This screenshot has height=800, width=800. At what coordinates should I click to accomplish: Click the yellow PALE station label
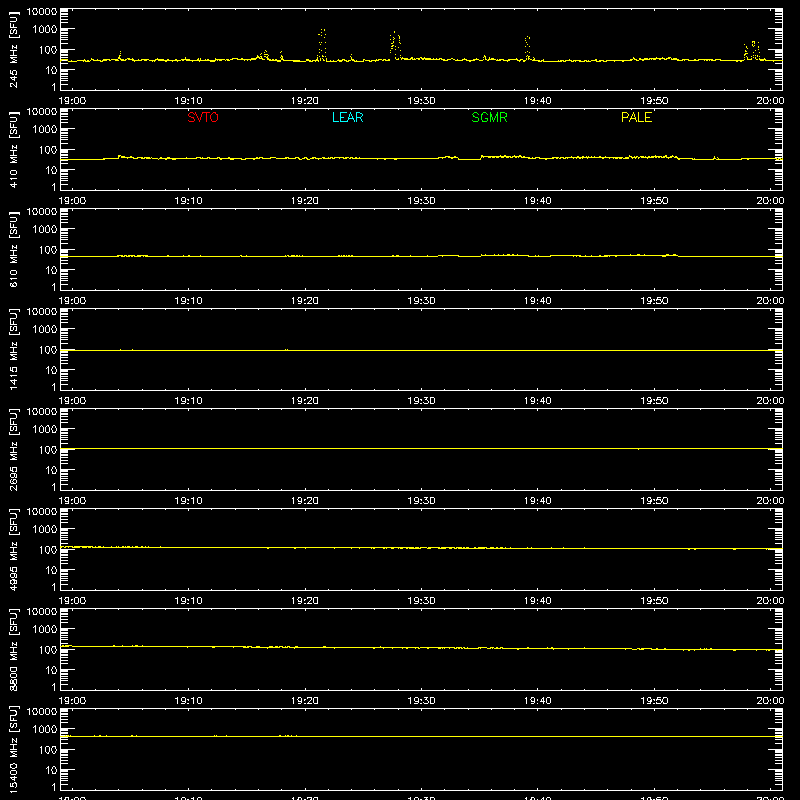636,117
